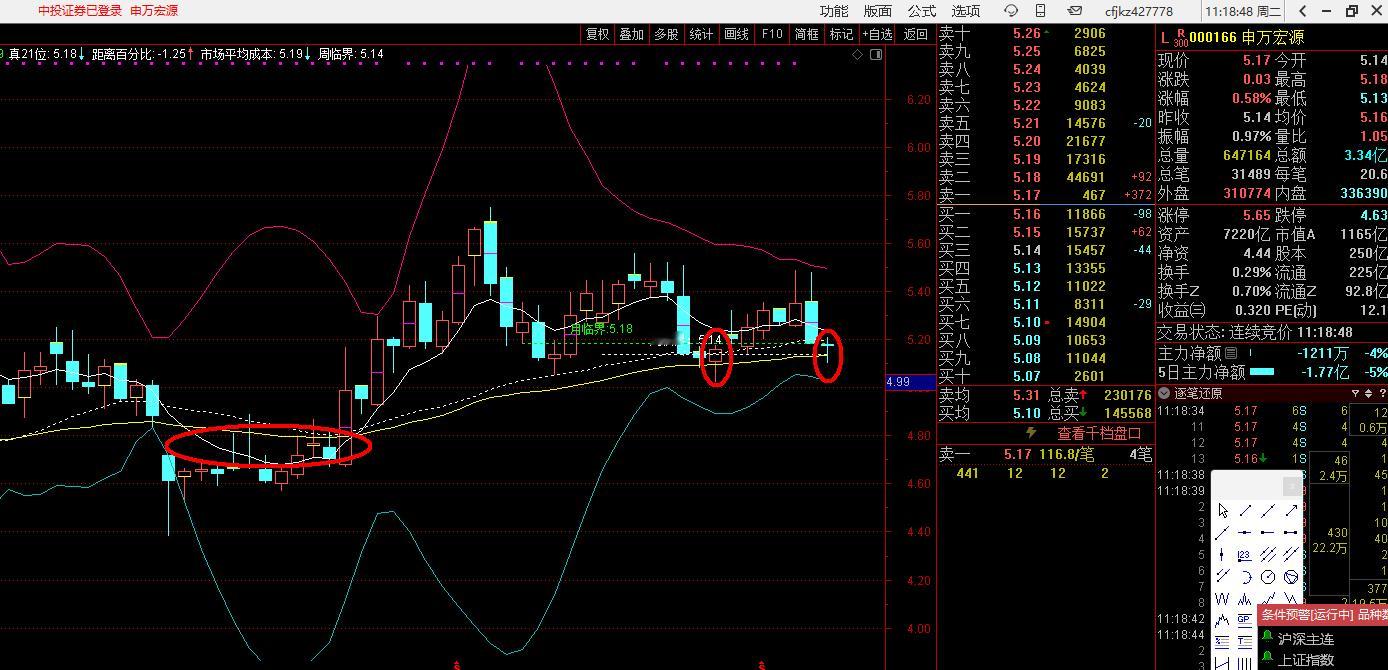Click the refresh service icon in title bar

pyautogui.click(x=1011, y=11)
